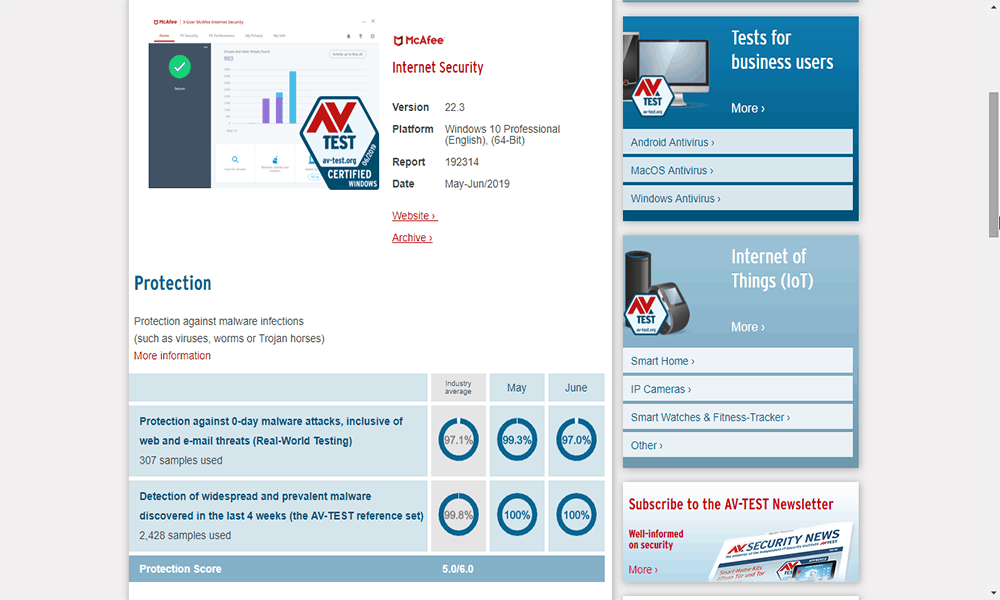Click the Protection section heading

172,283
